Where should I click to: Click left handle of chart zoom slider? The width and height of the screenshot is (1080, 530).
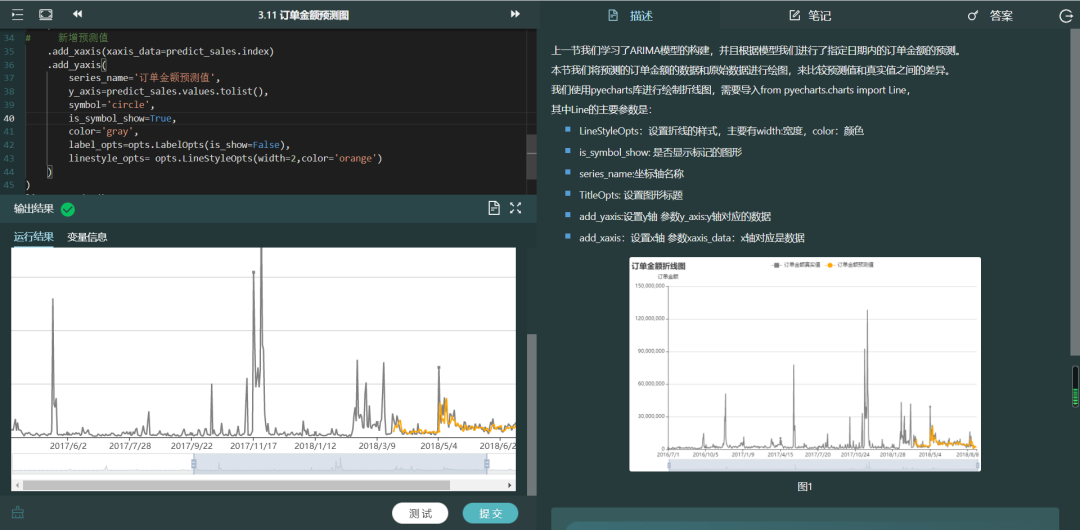click(194, 465)
